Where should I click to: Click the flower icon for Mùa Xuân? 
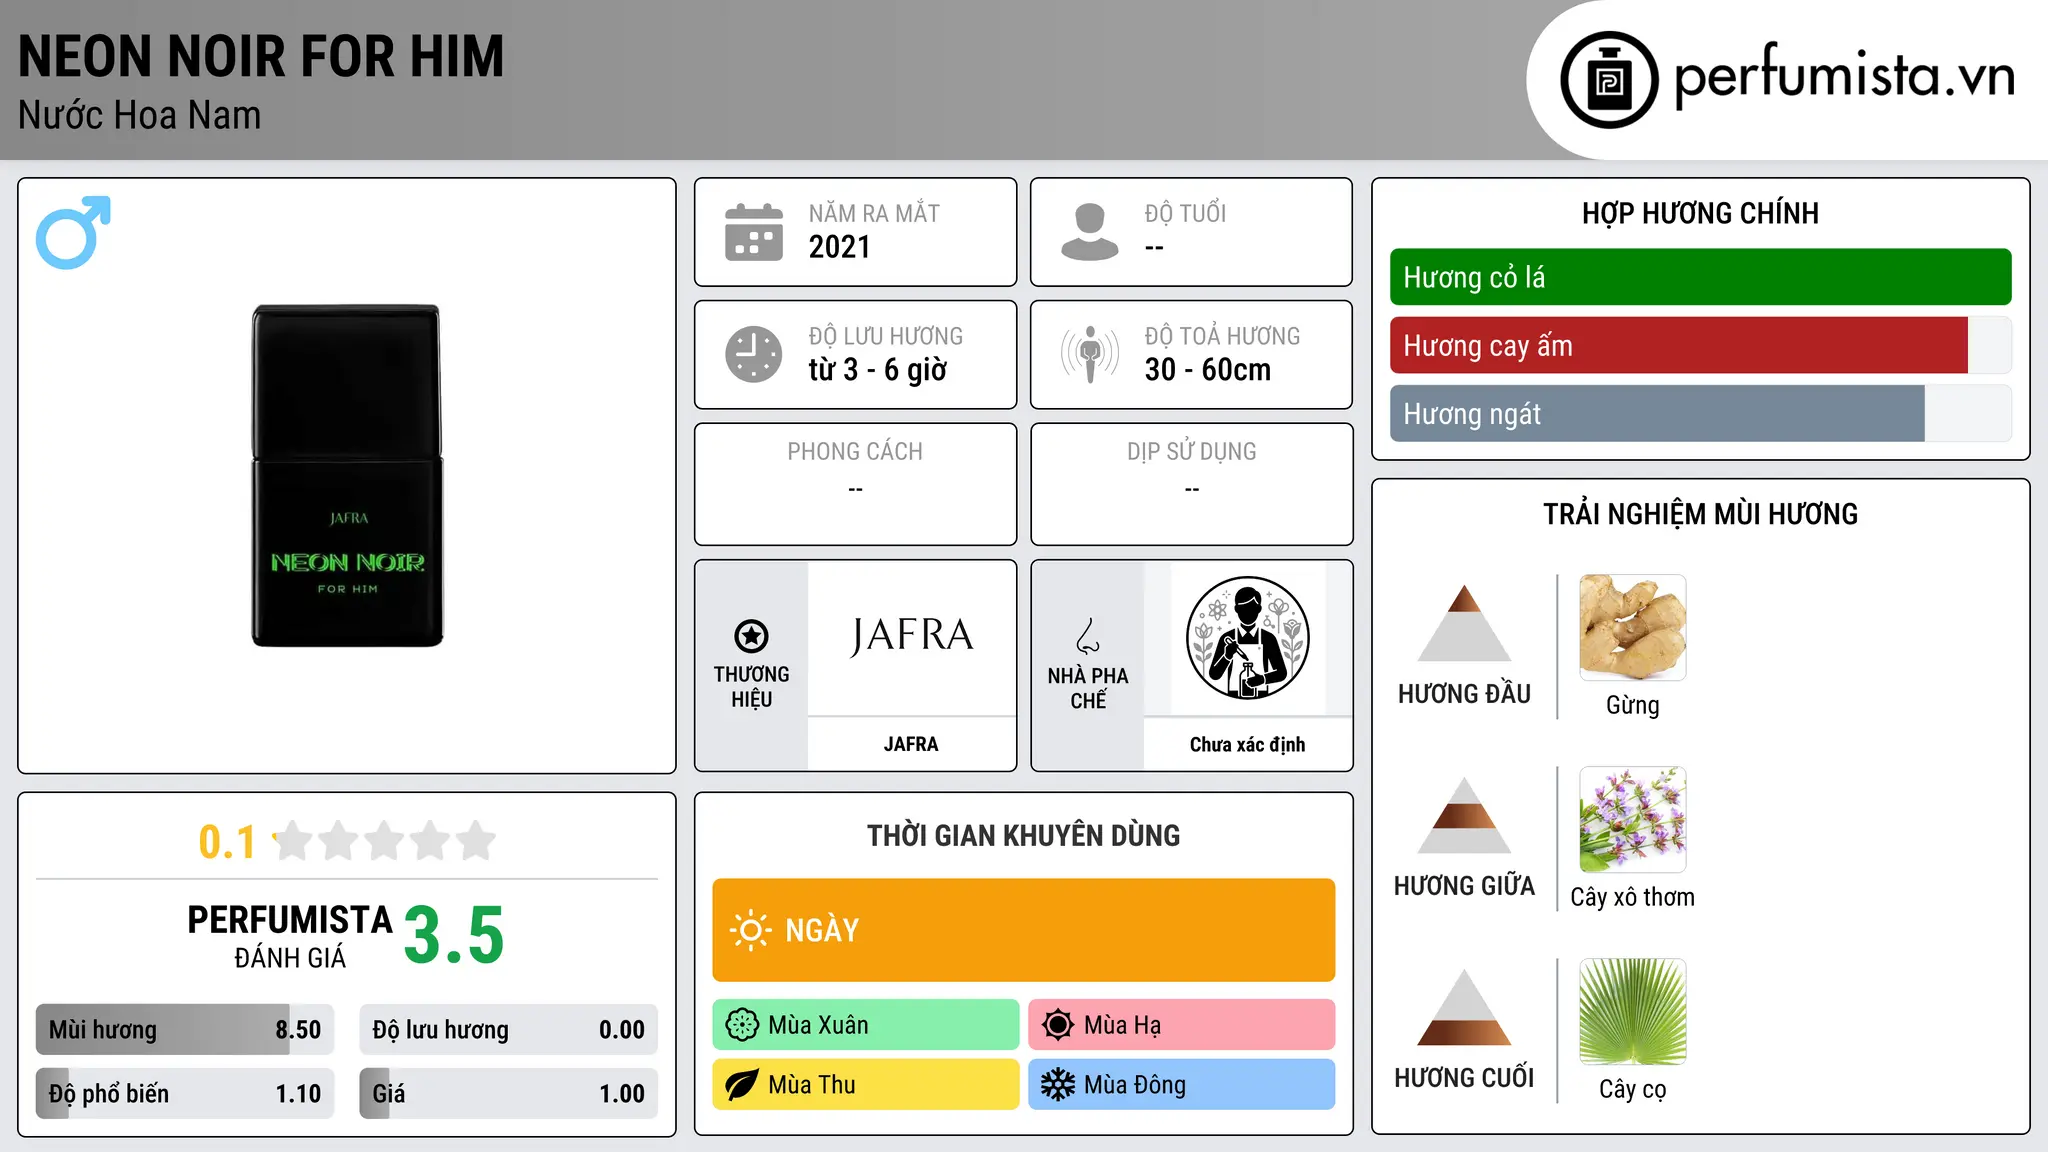click(x=742, y=1025)
